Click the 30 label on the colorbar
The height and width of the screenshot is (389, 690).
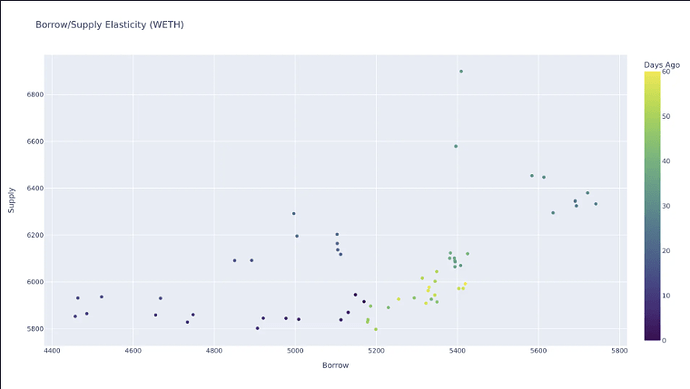(x=666, y=206)
